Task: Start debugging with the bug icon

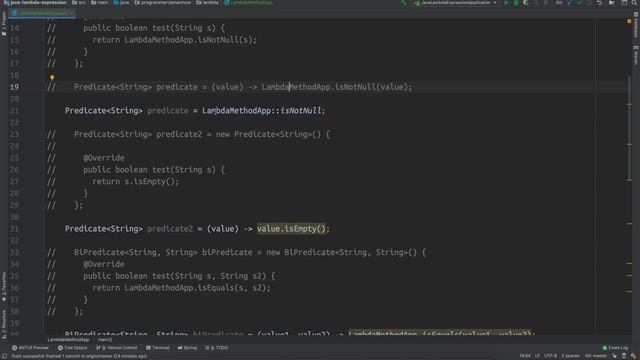Action: 516,3
